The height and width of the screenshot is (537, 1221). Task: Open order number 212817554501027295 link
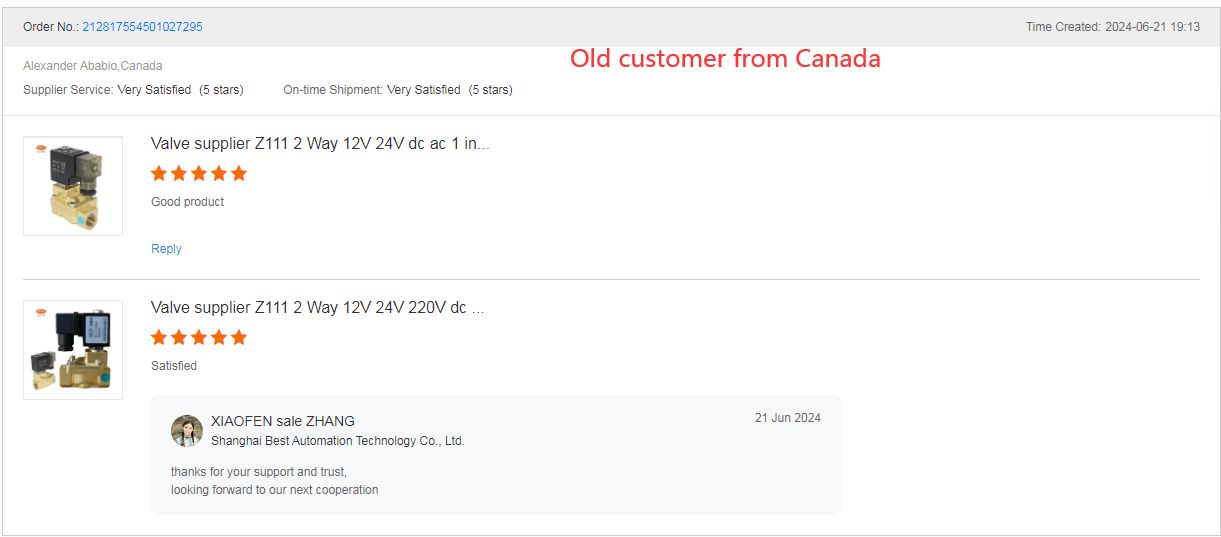point(142,27)
